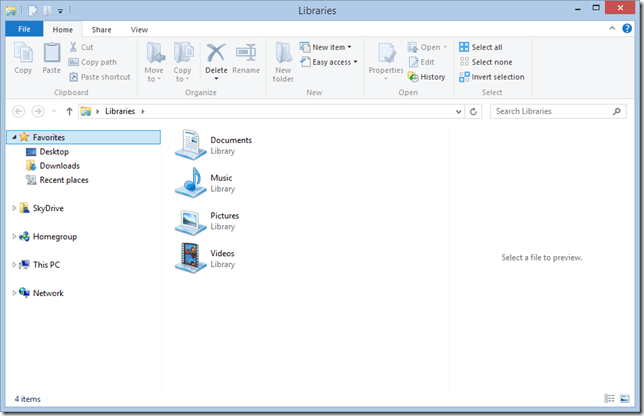Click the Properties icon
644x416 pixels.
(x=386, y=53)
